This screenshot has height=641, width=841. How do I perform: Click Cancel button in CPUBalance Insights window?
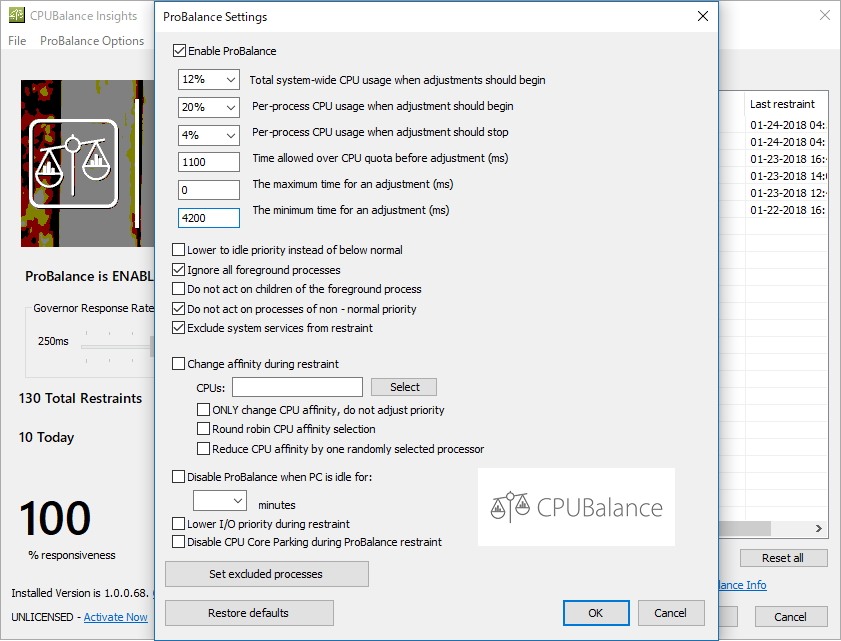[x=791, y=617]
